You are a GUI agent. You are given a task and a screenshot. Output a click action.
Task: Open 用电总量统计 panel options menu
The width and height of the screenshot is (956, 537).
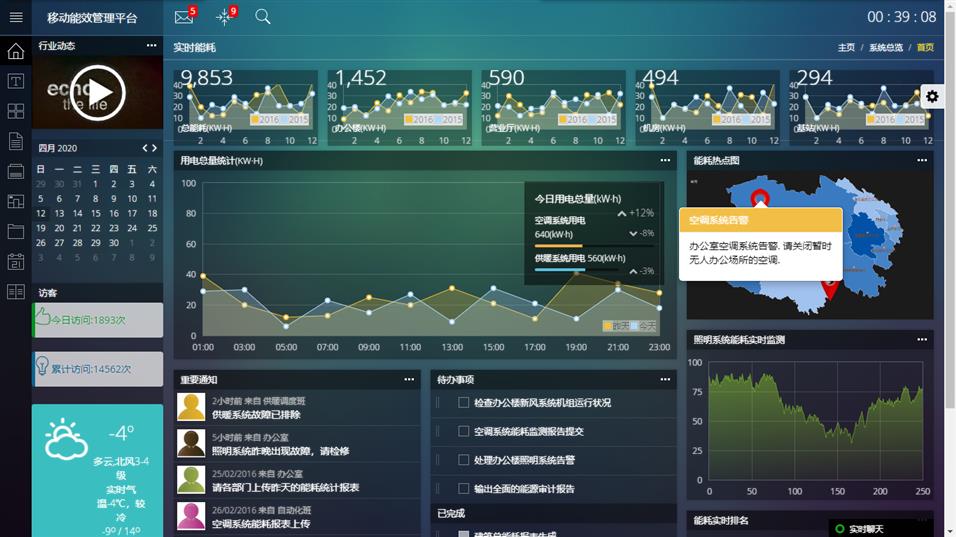click(x=665, y=160)
